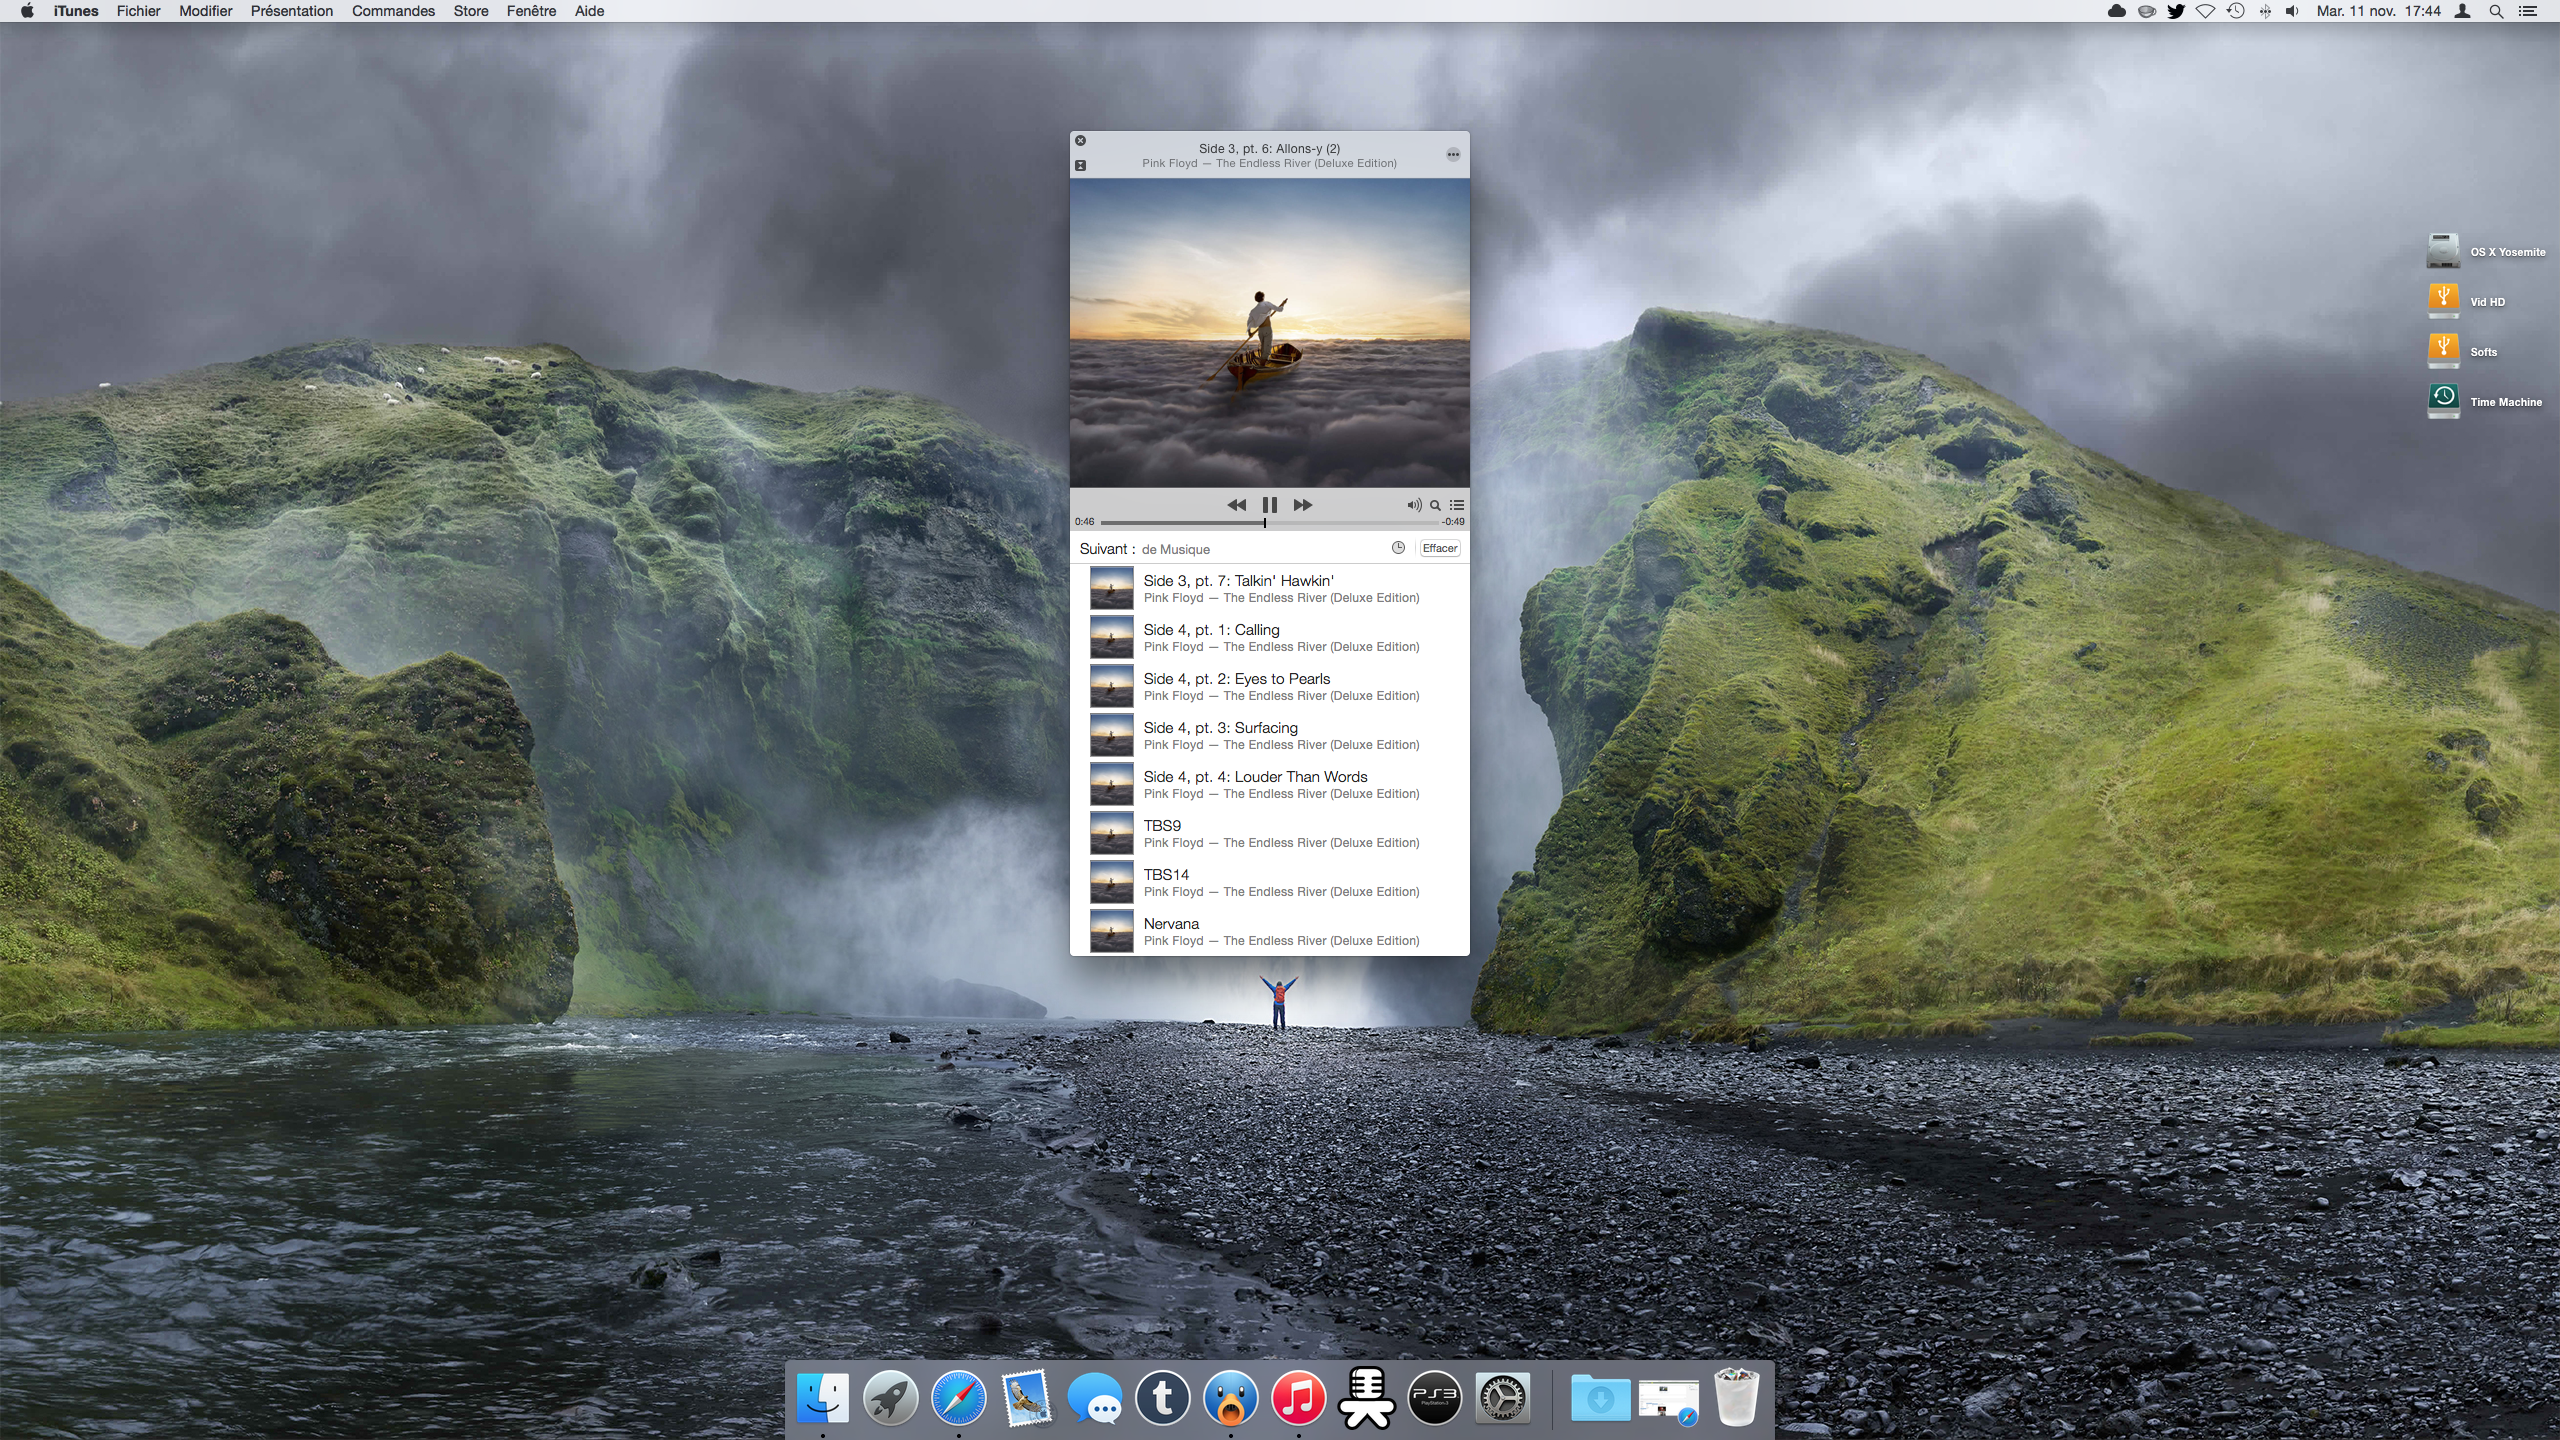This screenshot has height=1440, width=2560.
Task: Open the Store menu
Action: click(471, 11)
